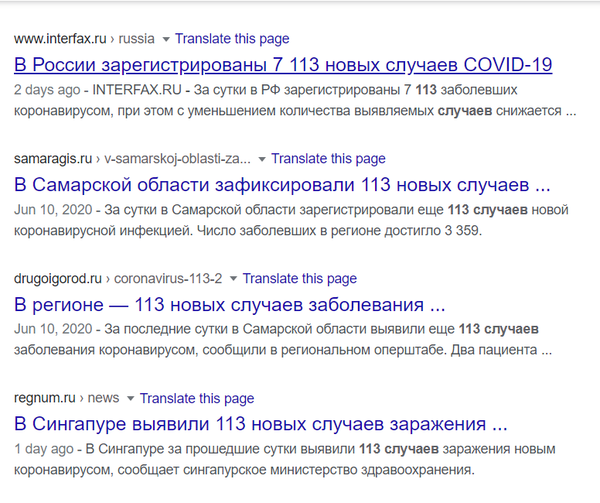Click 'Translate this page' for regnum.ru
The image size is (600, 503).
197,398
